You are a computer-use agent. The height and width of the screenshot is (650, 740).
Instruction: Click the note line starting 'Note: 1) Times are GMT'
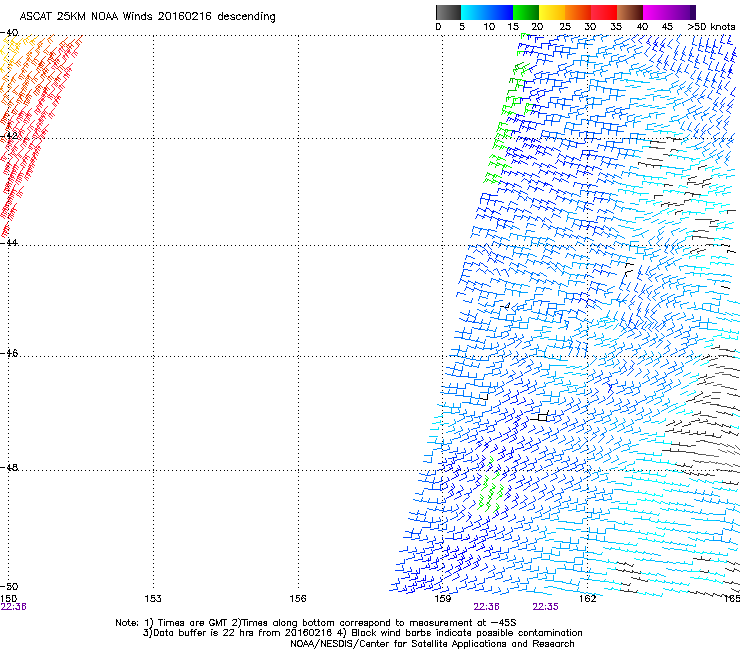(x=316, y=623)
